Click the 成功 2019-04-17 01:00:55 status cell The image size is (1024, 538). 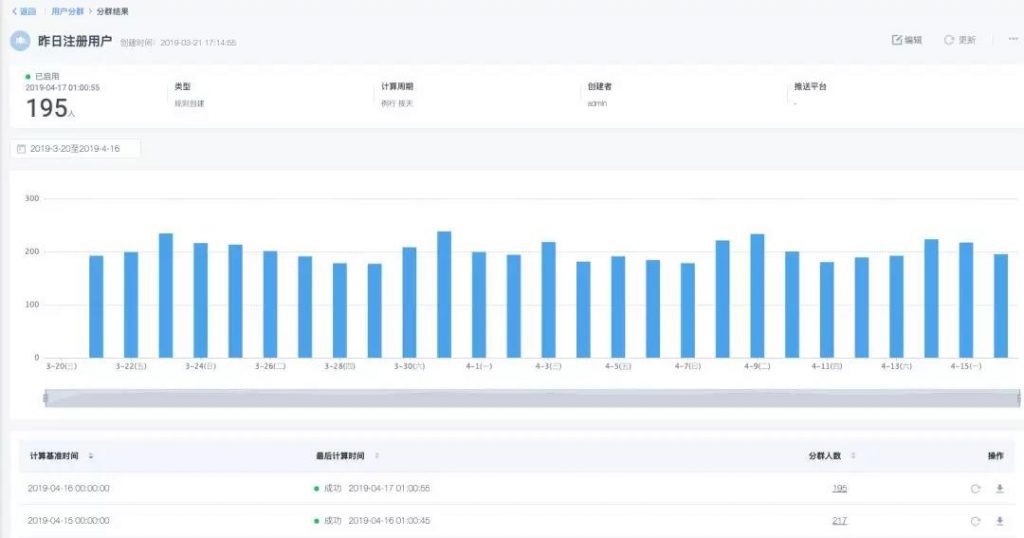tap(372, 488)
